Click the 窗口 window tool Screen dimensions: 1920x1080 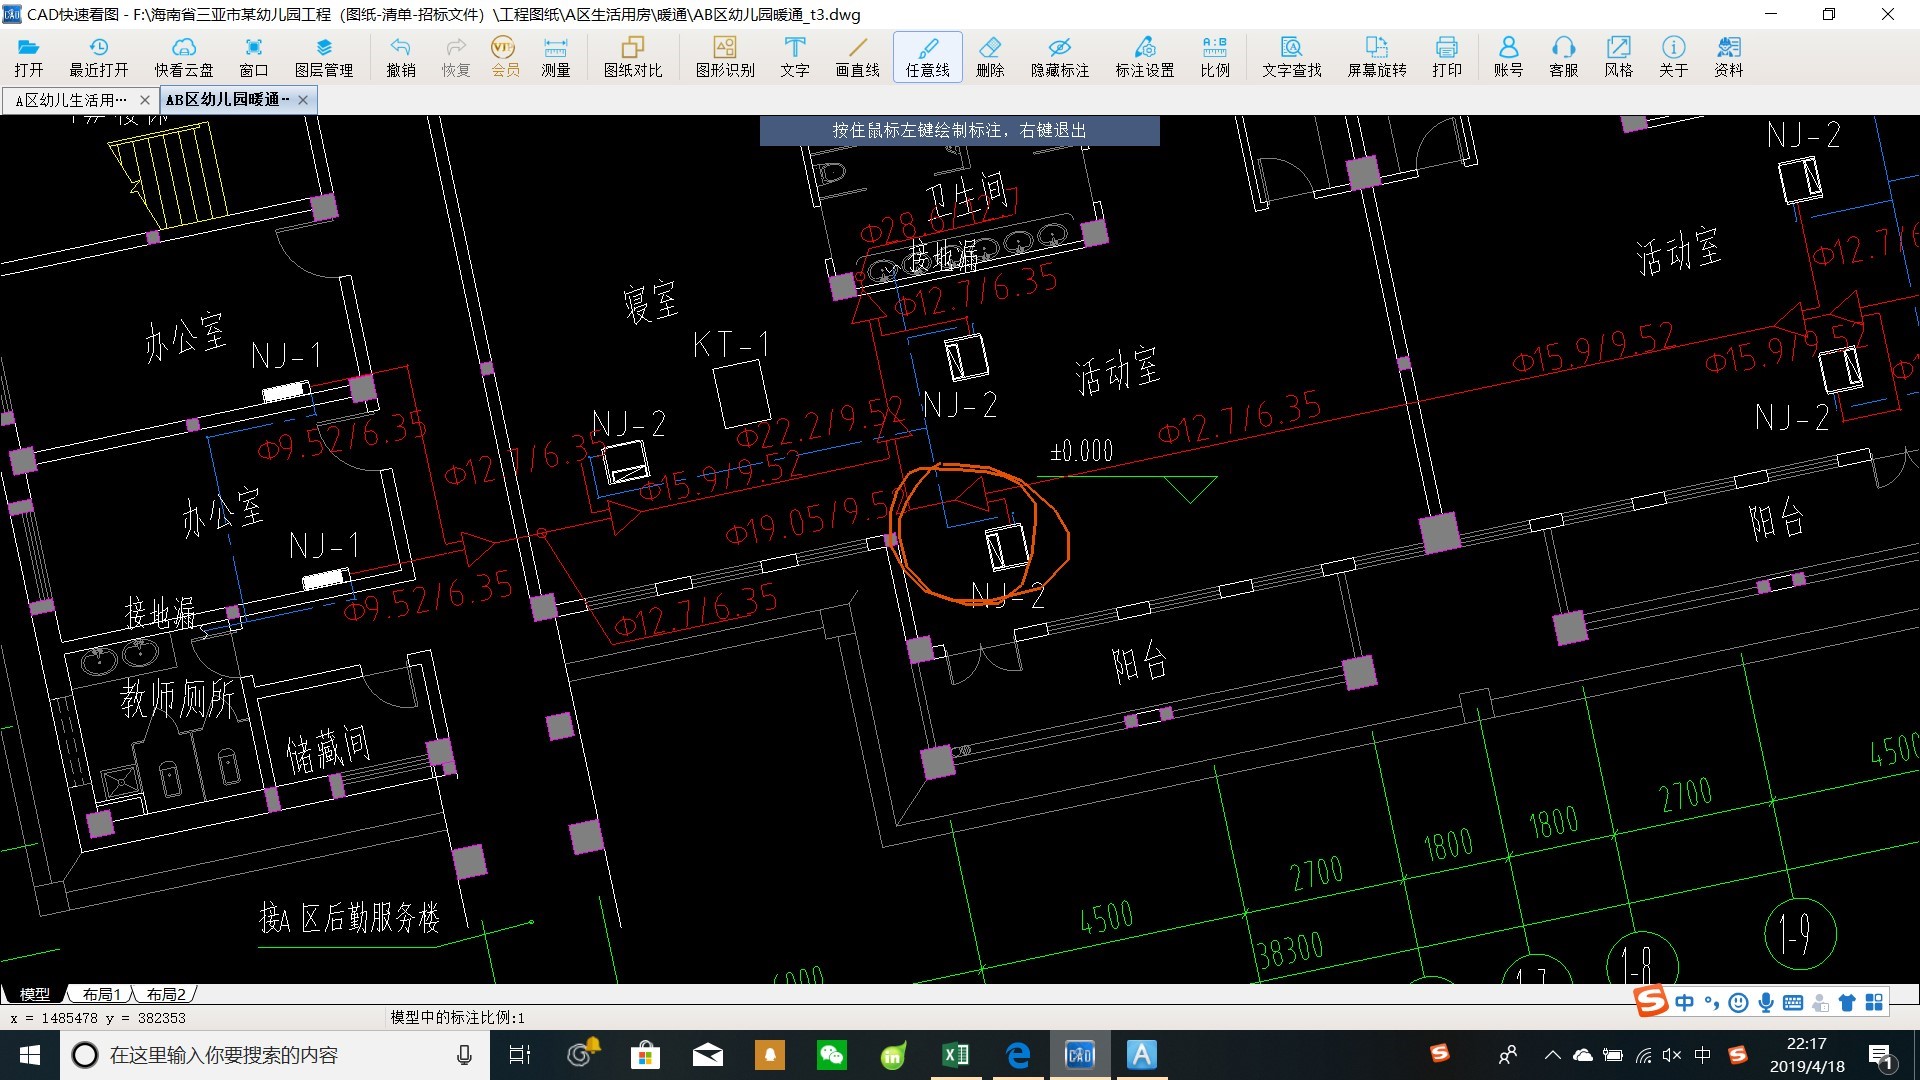(x=254, y=57)
